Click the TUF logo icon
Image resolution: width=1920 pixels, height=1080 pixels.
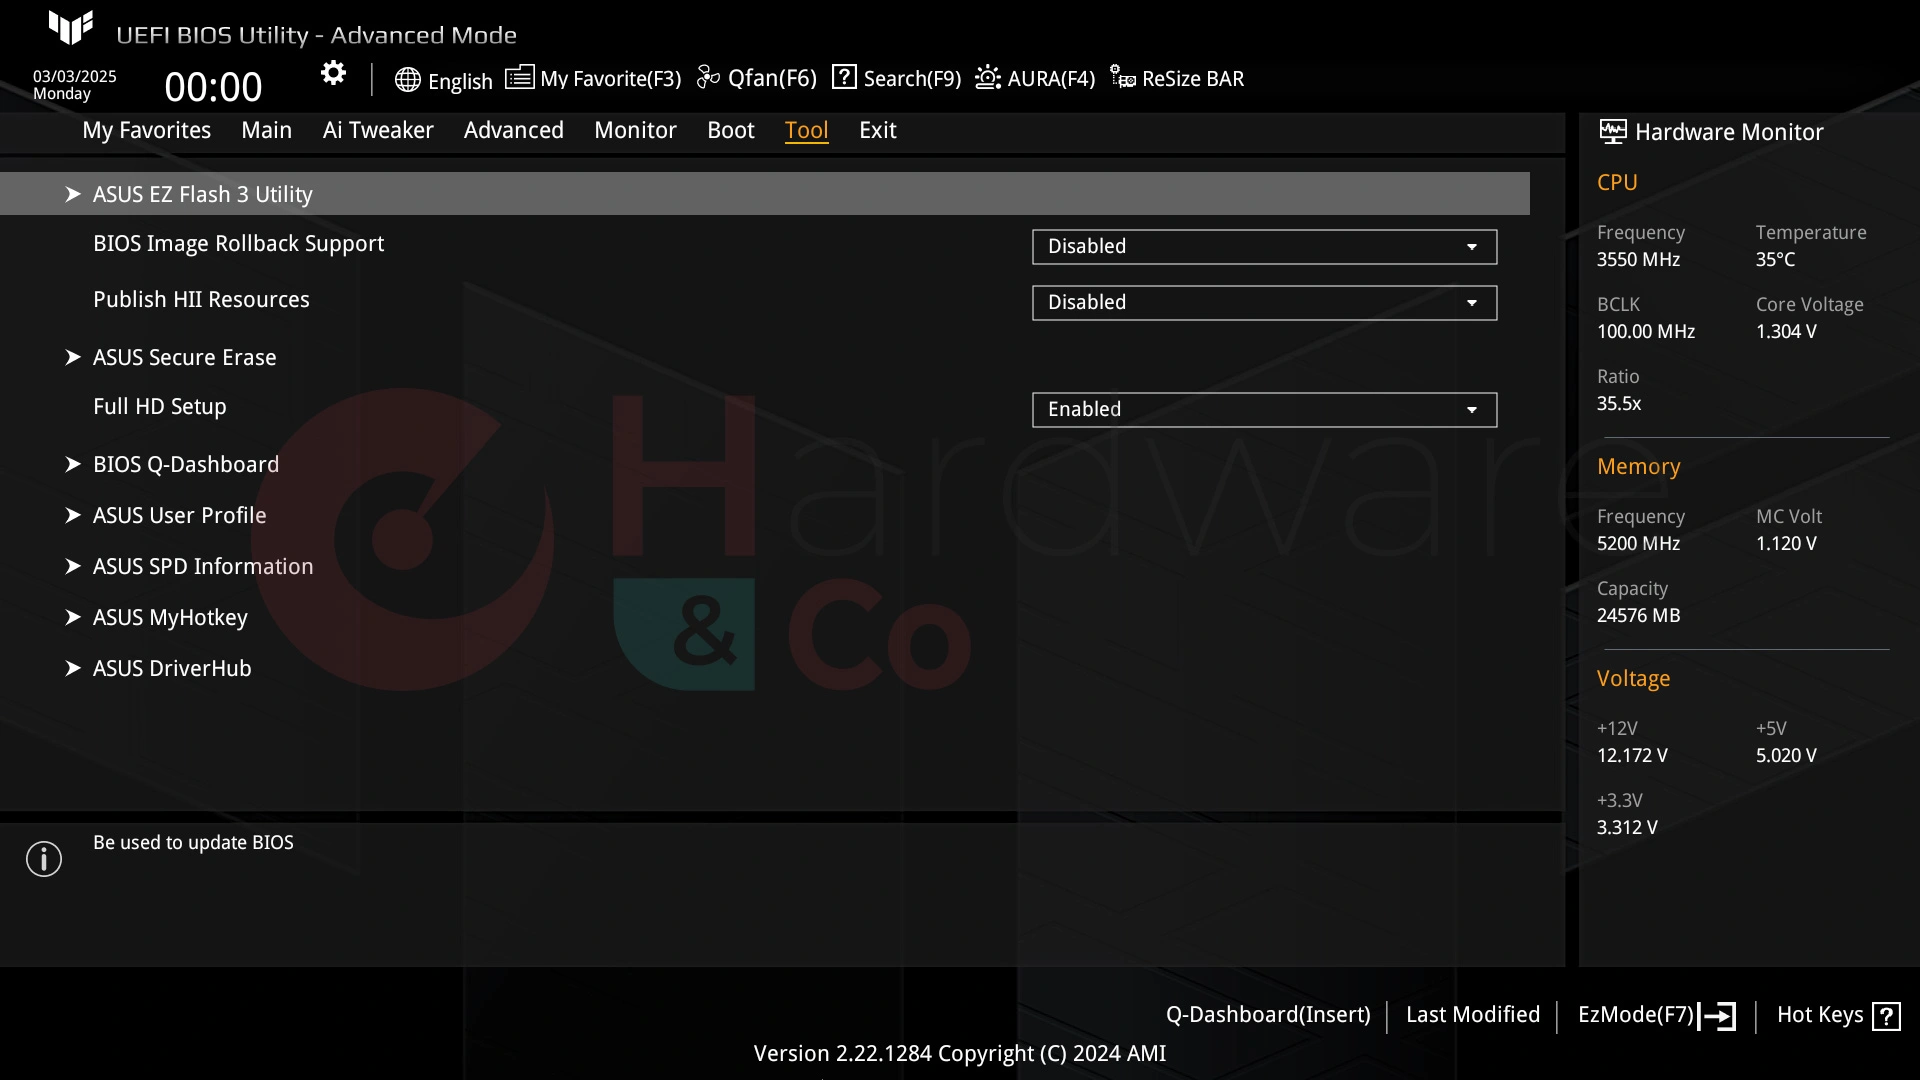pos(71,27)
